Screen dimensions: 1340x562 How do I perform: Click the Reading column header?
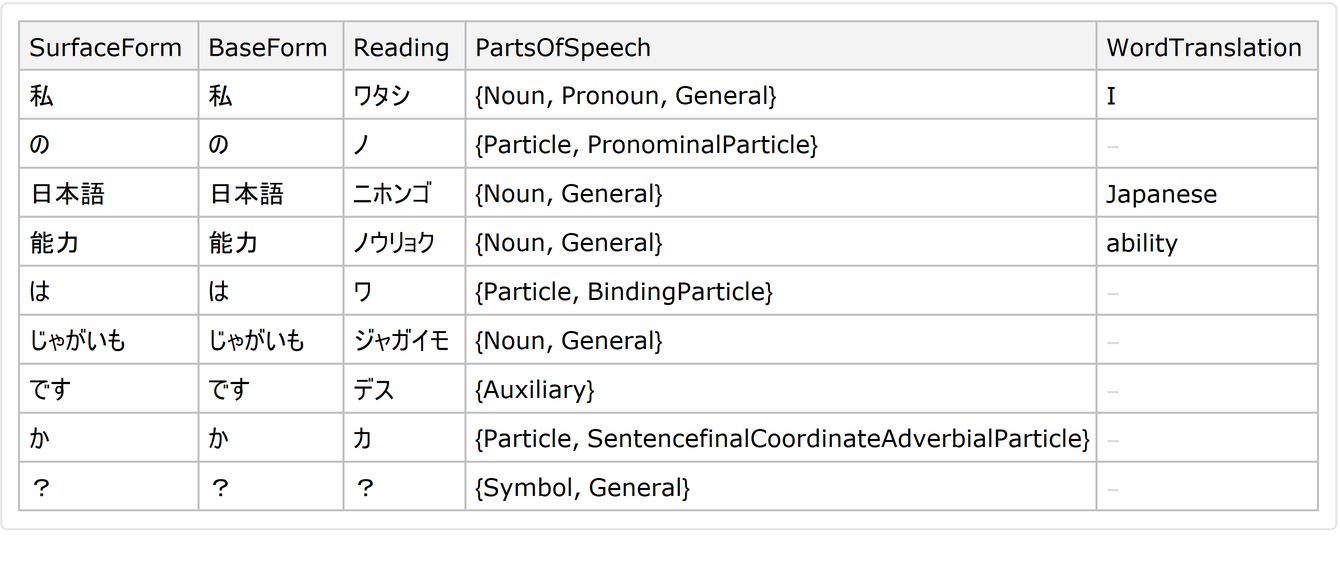402,47
